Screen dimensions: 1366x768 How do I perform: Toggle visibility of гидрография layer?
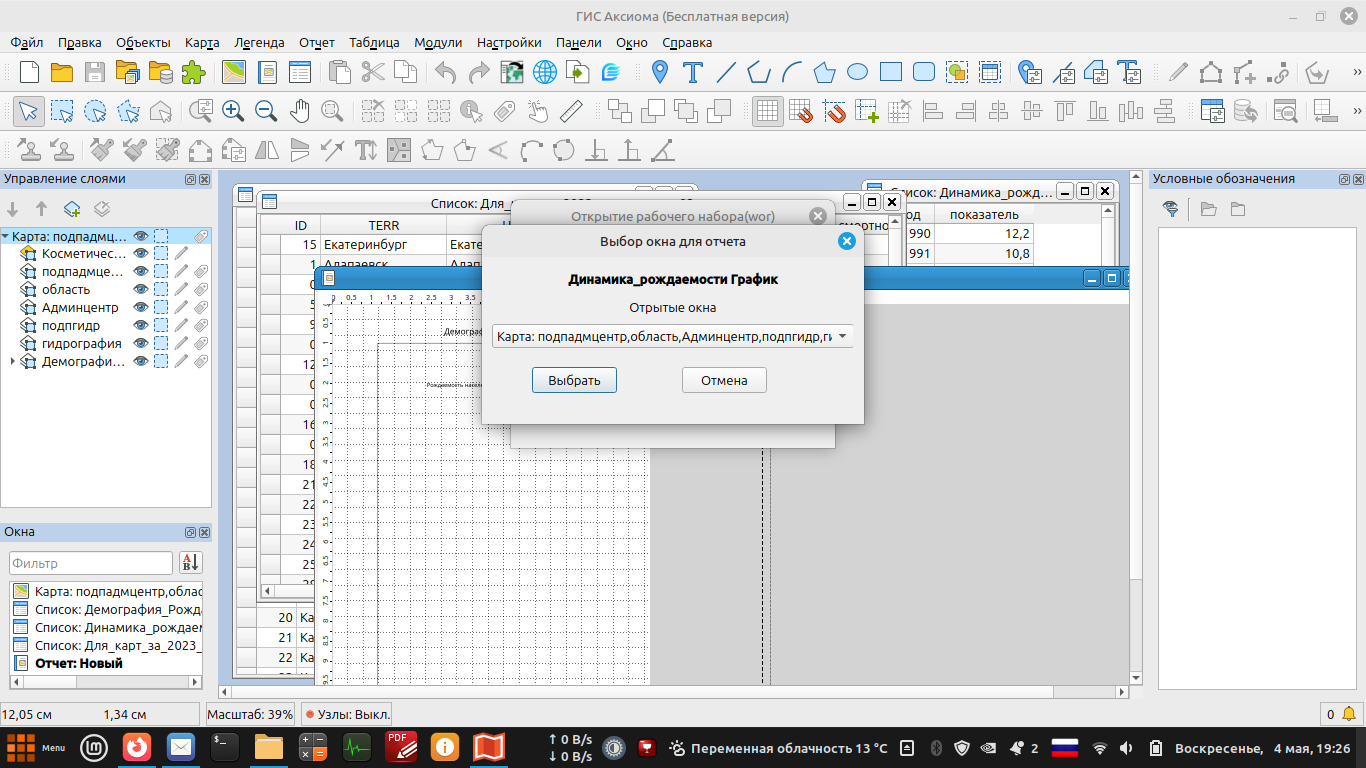(x=141, y=344)
